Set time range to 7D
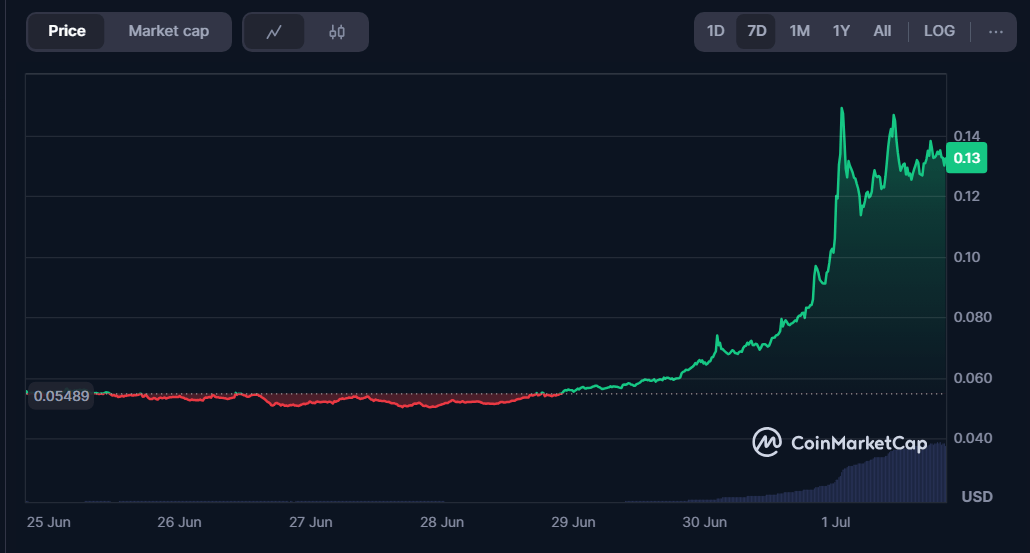 click(757, 31)
